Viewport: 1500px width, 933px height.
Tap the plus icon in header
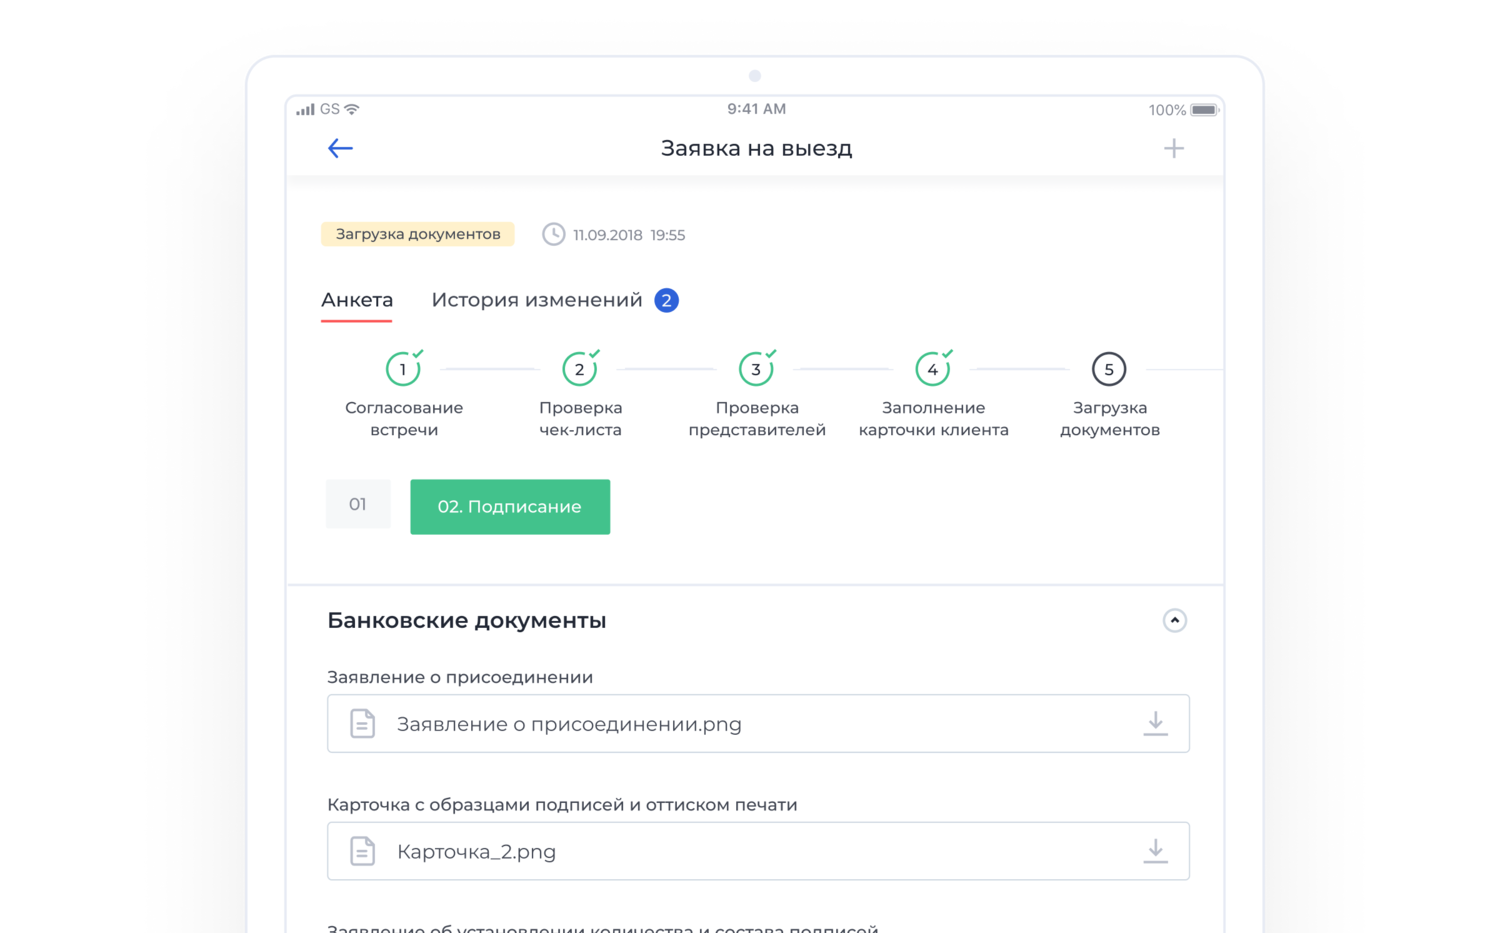(x=1174, y=148)
